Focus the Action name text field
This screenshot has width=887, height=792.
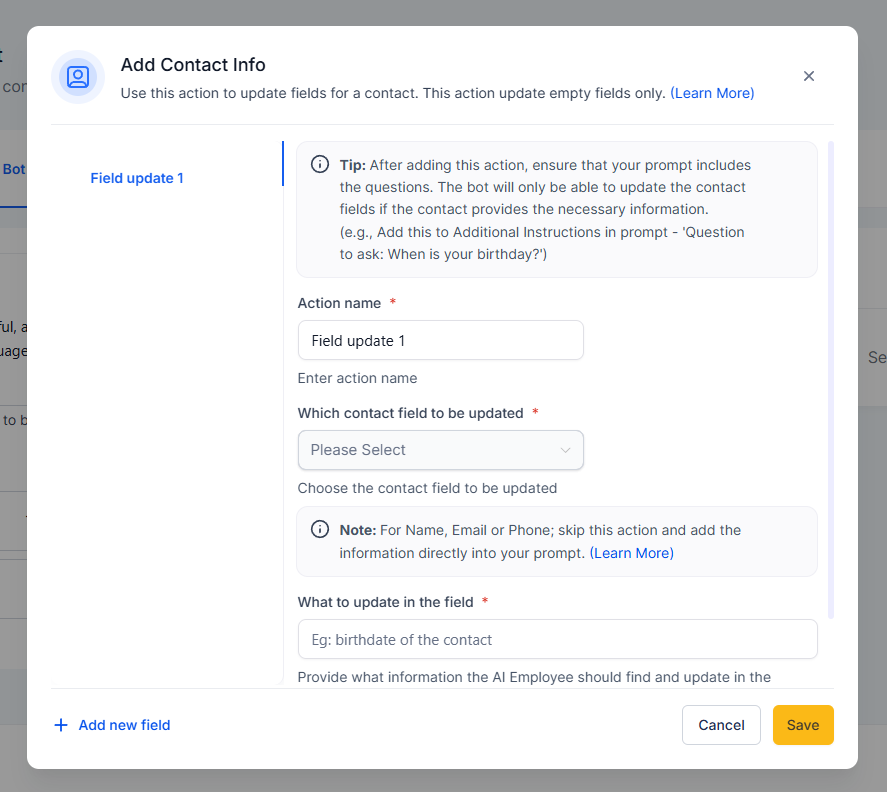[x=440, y=340]
